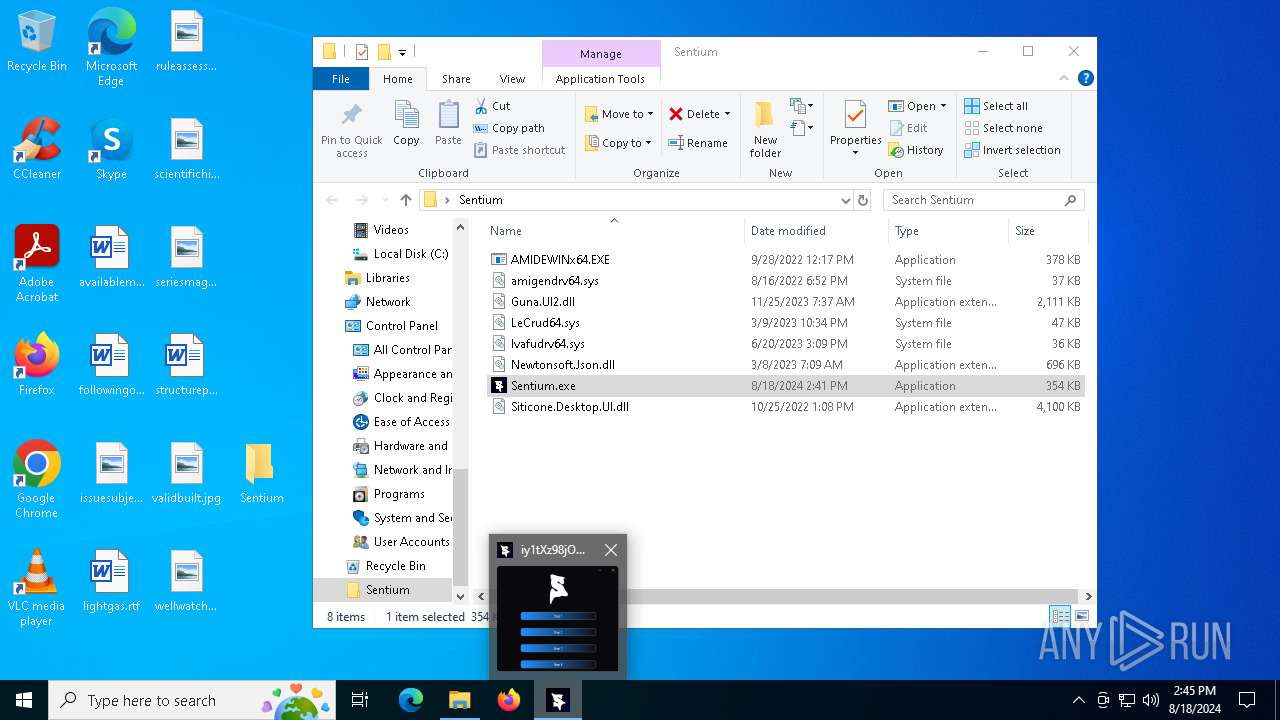This screenshot has height=720, width=1280.
Task: Open Explorer help question mark
Action: (1085, 78)
